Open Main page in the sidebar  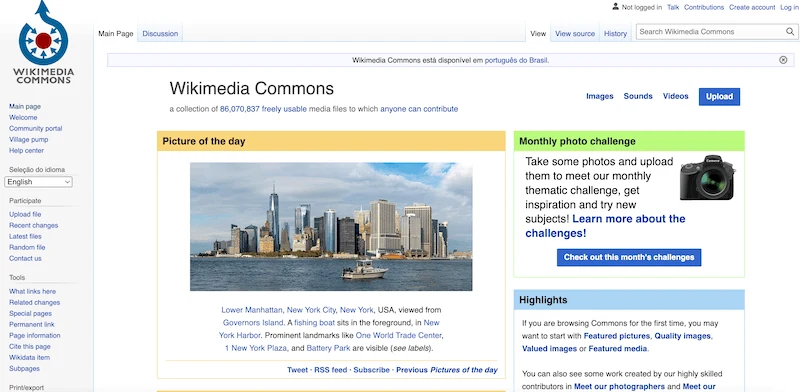[x=25, y=107]
